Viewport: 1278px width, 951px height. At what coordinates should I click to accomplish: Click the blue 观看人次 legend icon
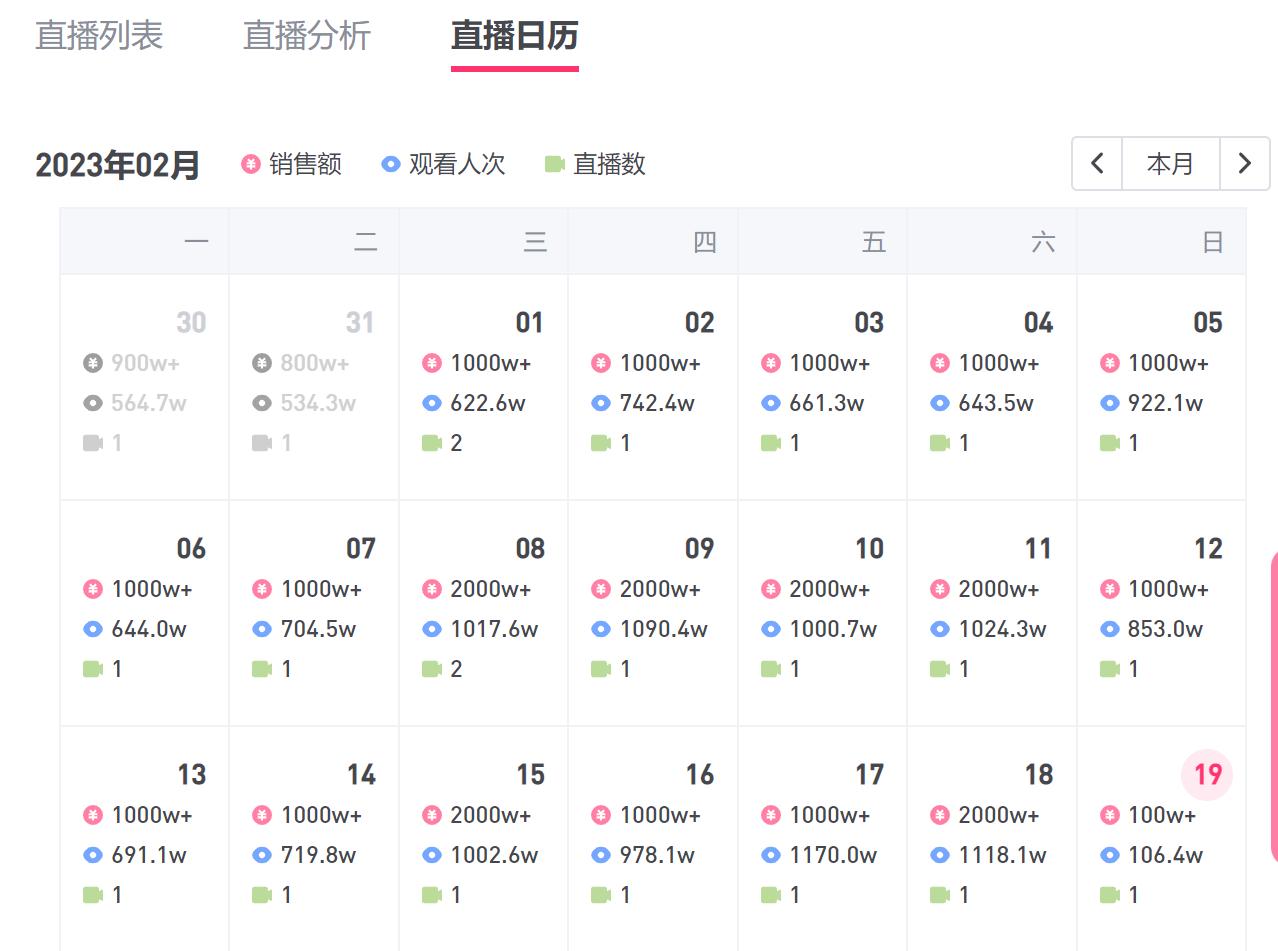click(x=390, y=165)
